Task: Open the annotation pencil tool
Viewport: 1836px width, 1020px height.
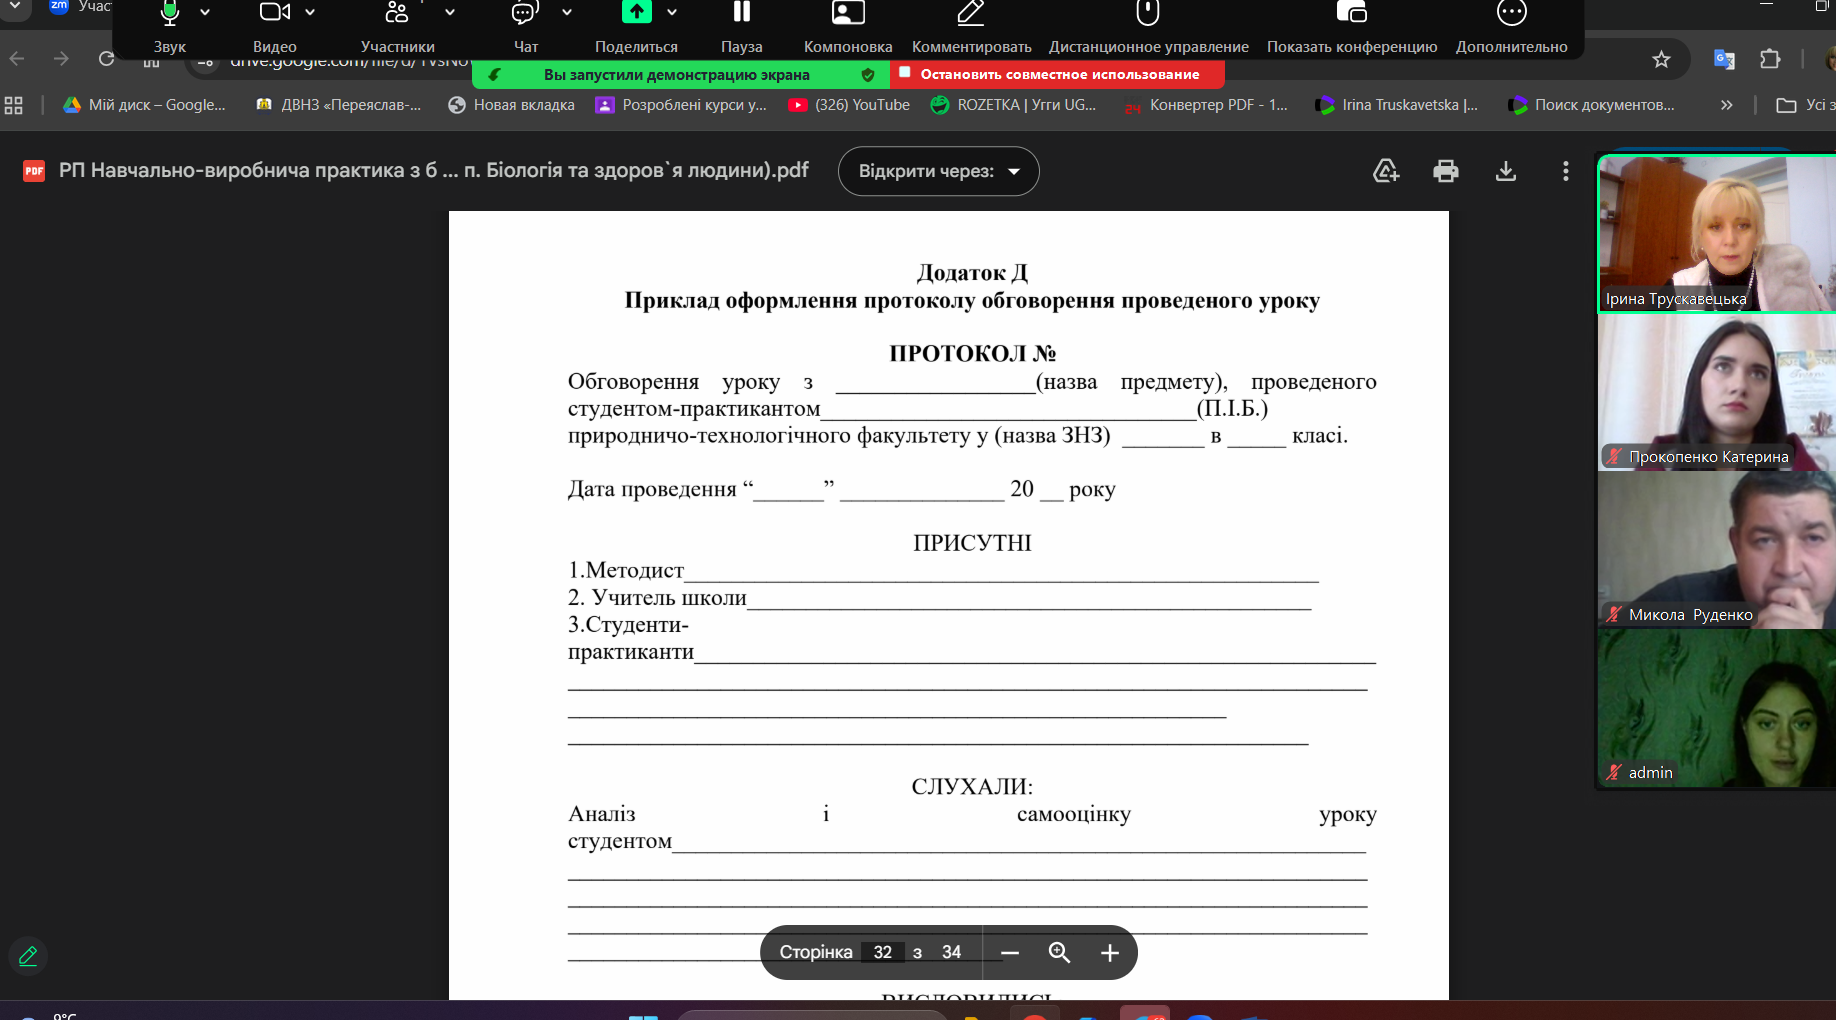Action: coord(28,956)
